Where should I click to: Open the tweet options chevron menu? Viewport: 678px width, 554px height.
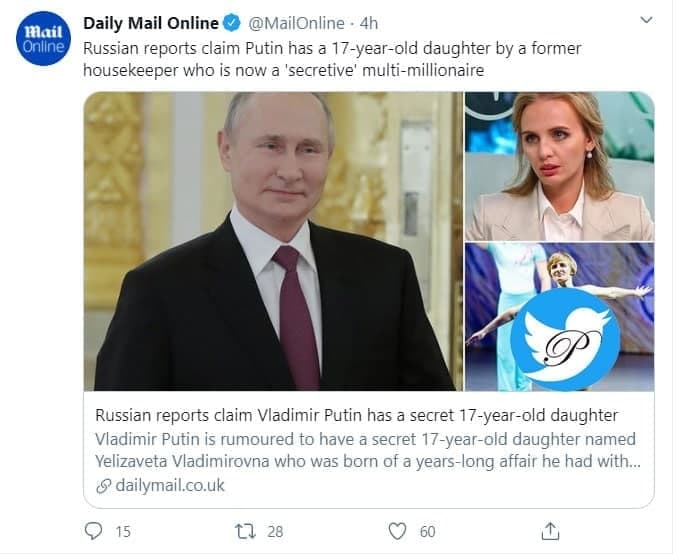647,21
